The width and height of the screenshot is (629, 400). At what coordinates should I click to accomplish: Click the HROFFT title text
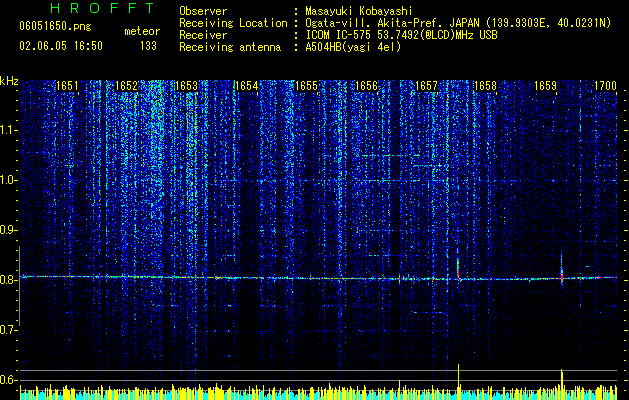(x=103, y=8)
